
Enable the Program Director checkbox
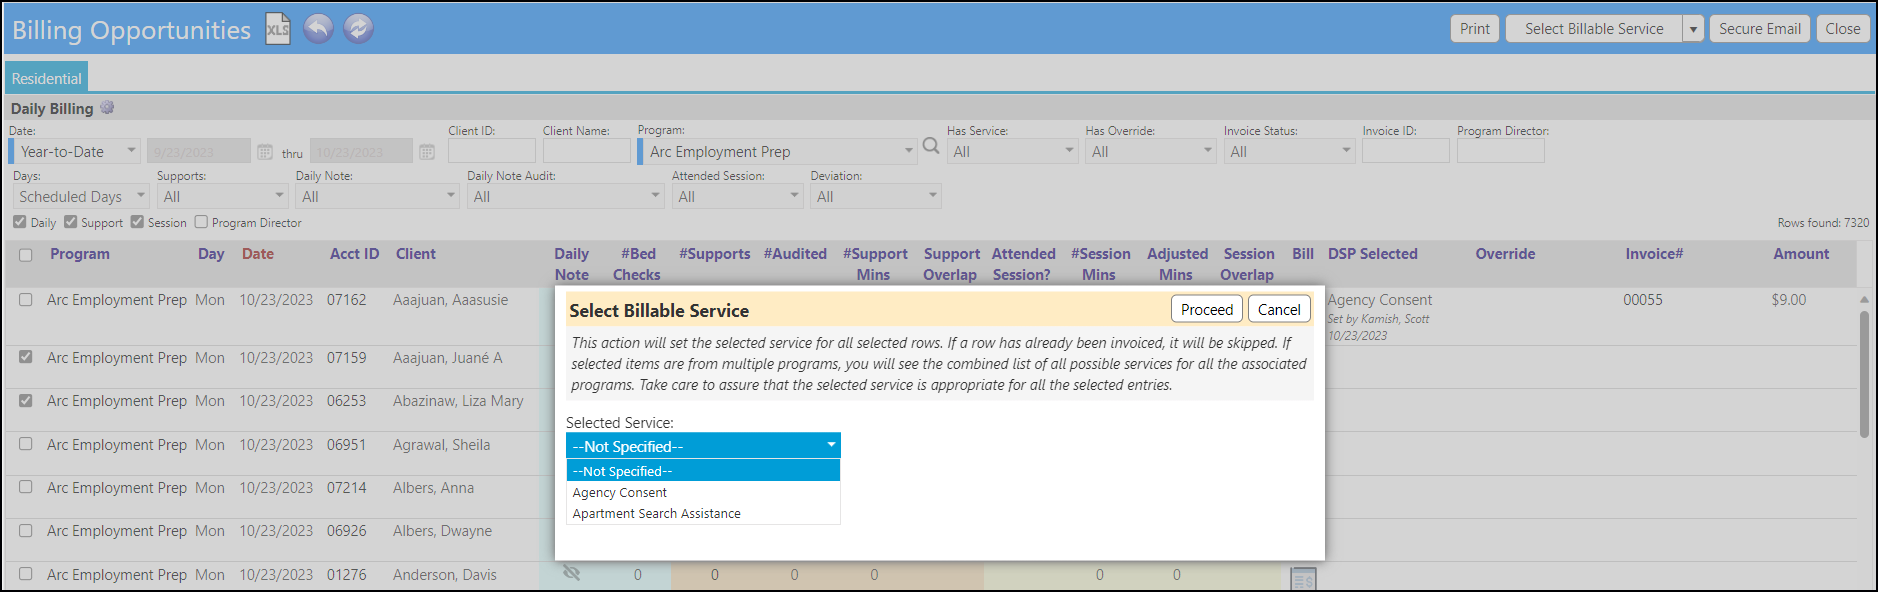click(201, 222)
